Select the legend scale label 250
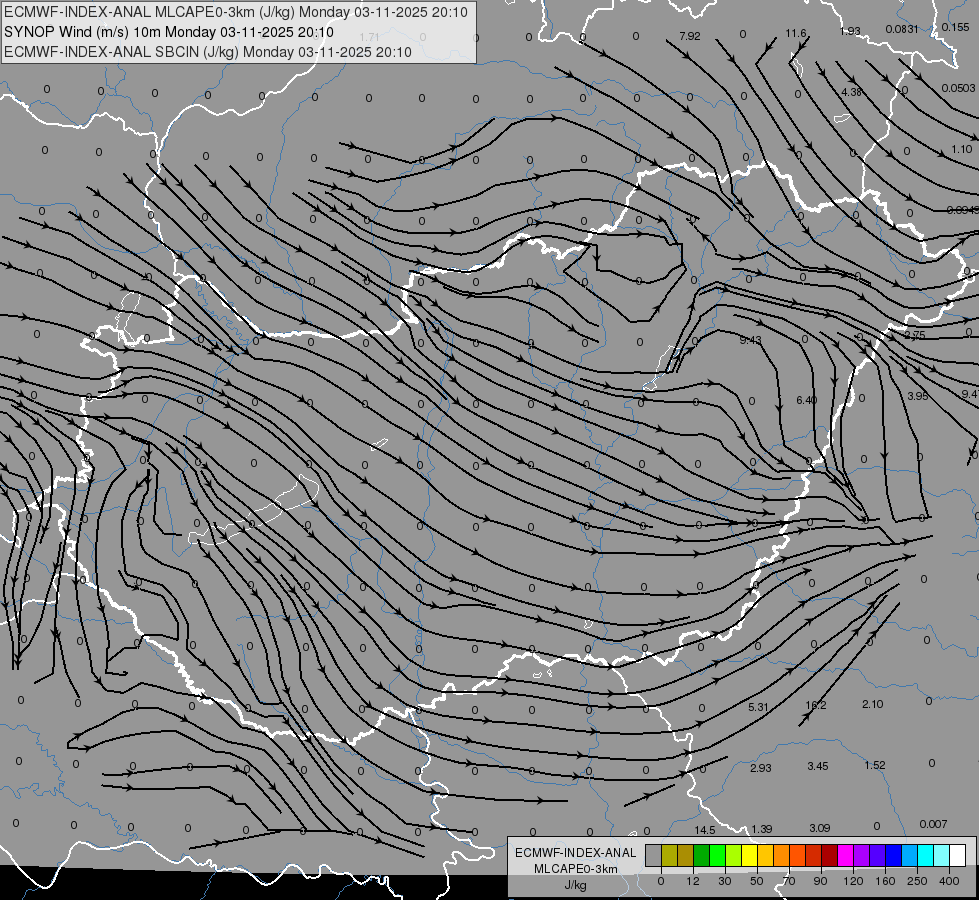 [917, 881]
